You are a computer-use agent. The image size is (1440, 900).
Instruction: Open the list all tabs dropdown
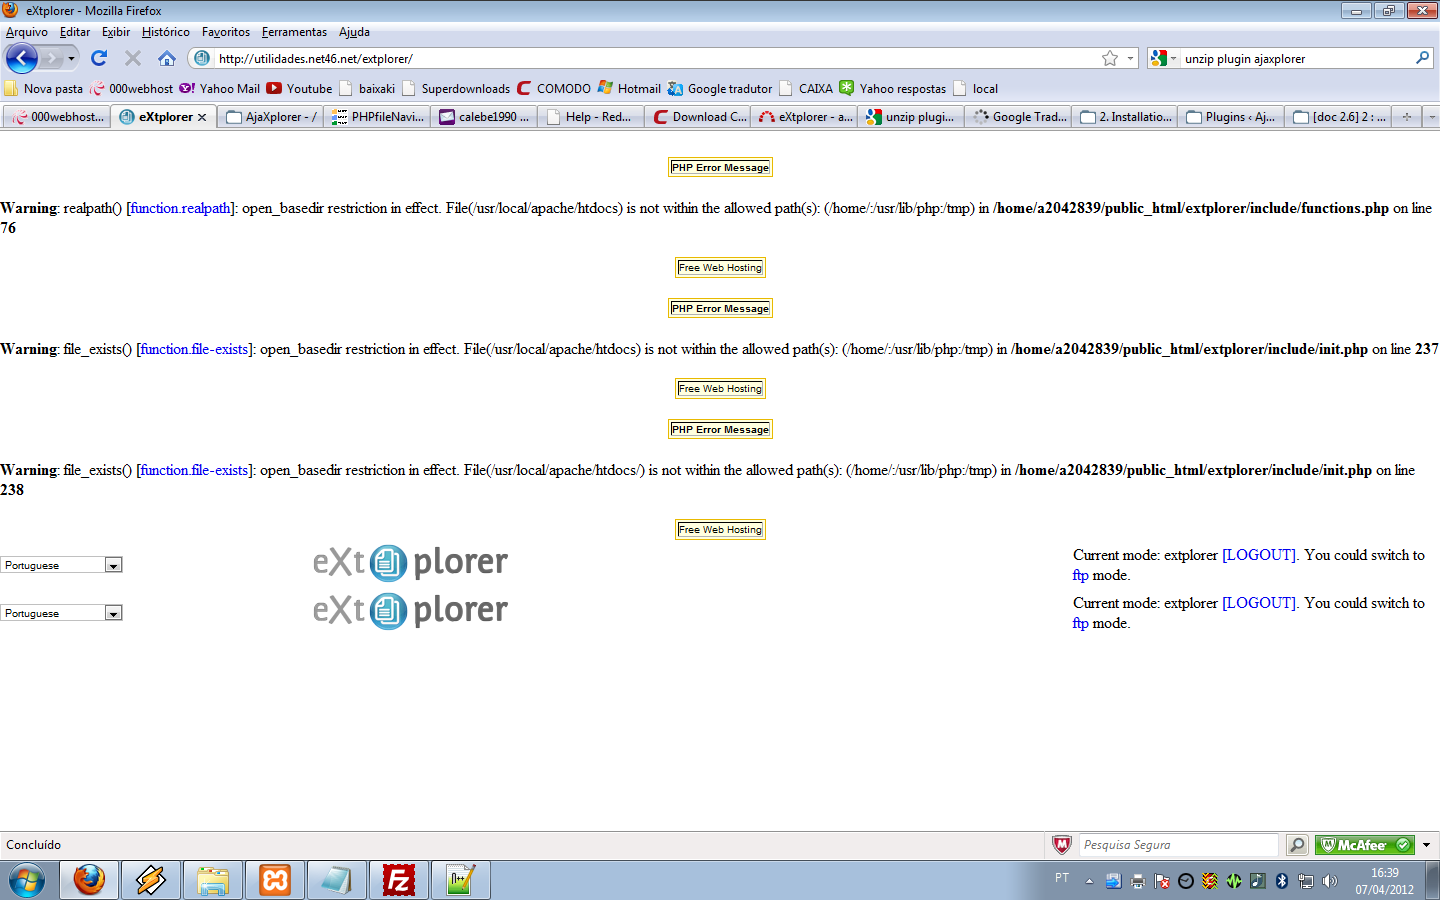[x=1431, y=117]
